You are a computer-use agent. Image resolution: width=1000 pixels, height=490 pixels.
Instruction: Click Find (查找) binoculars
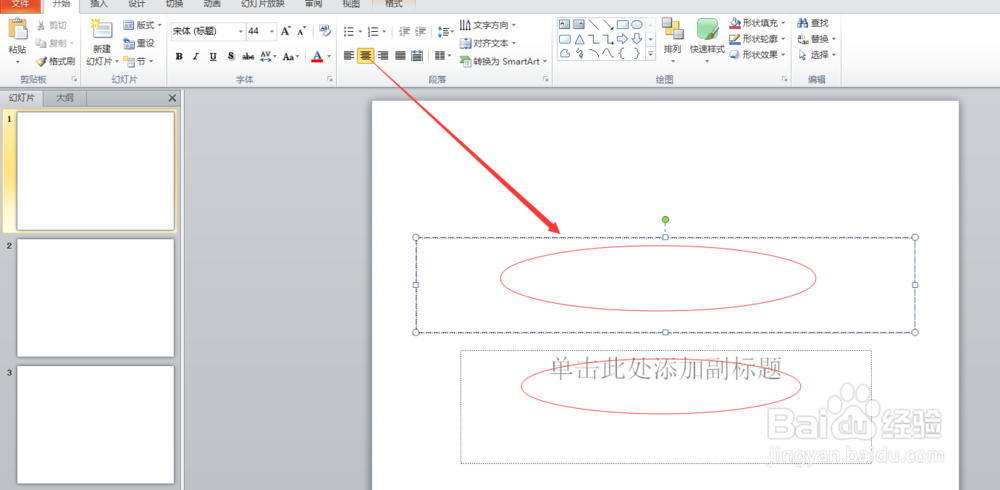pyautogui.click(x=813, y=23)
